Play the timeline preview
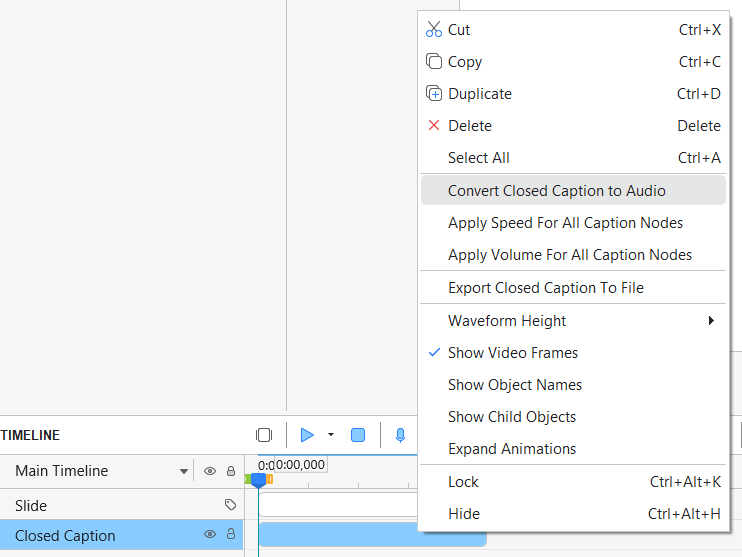 point(307,435)
